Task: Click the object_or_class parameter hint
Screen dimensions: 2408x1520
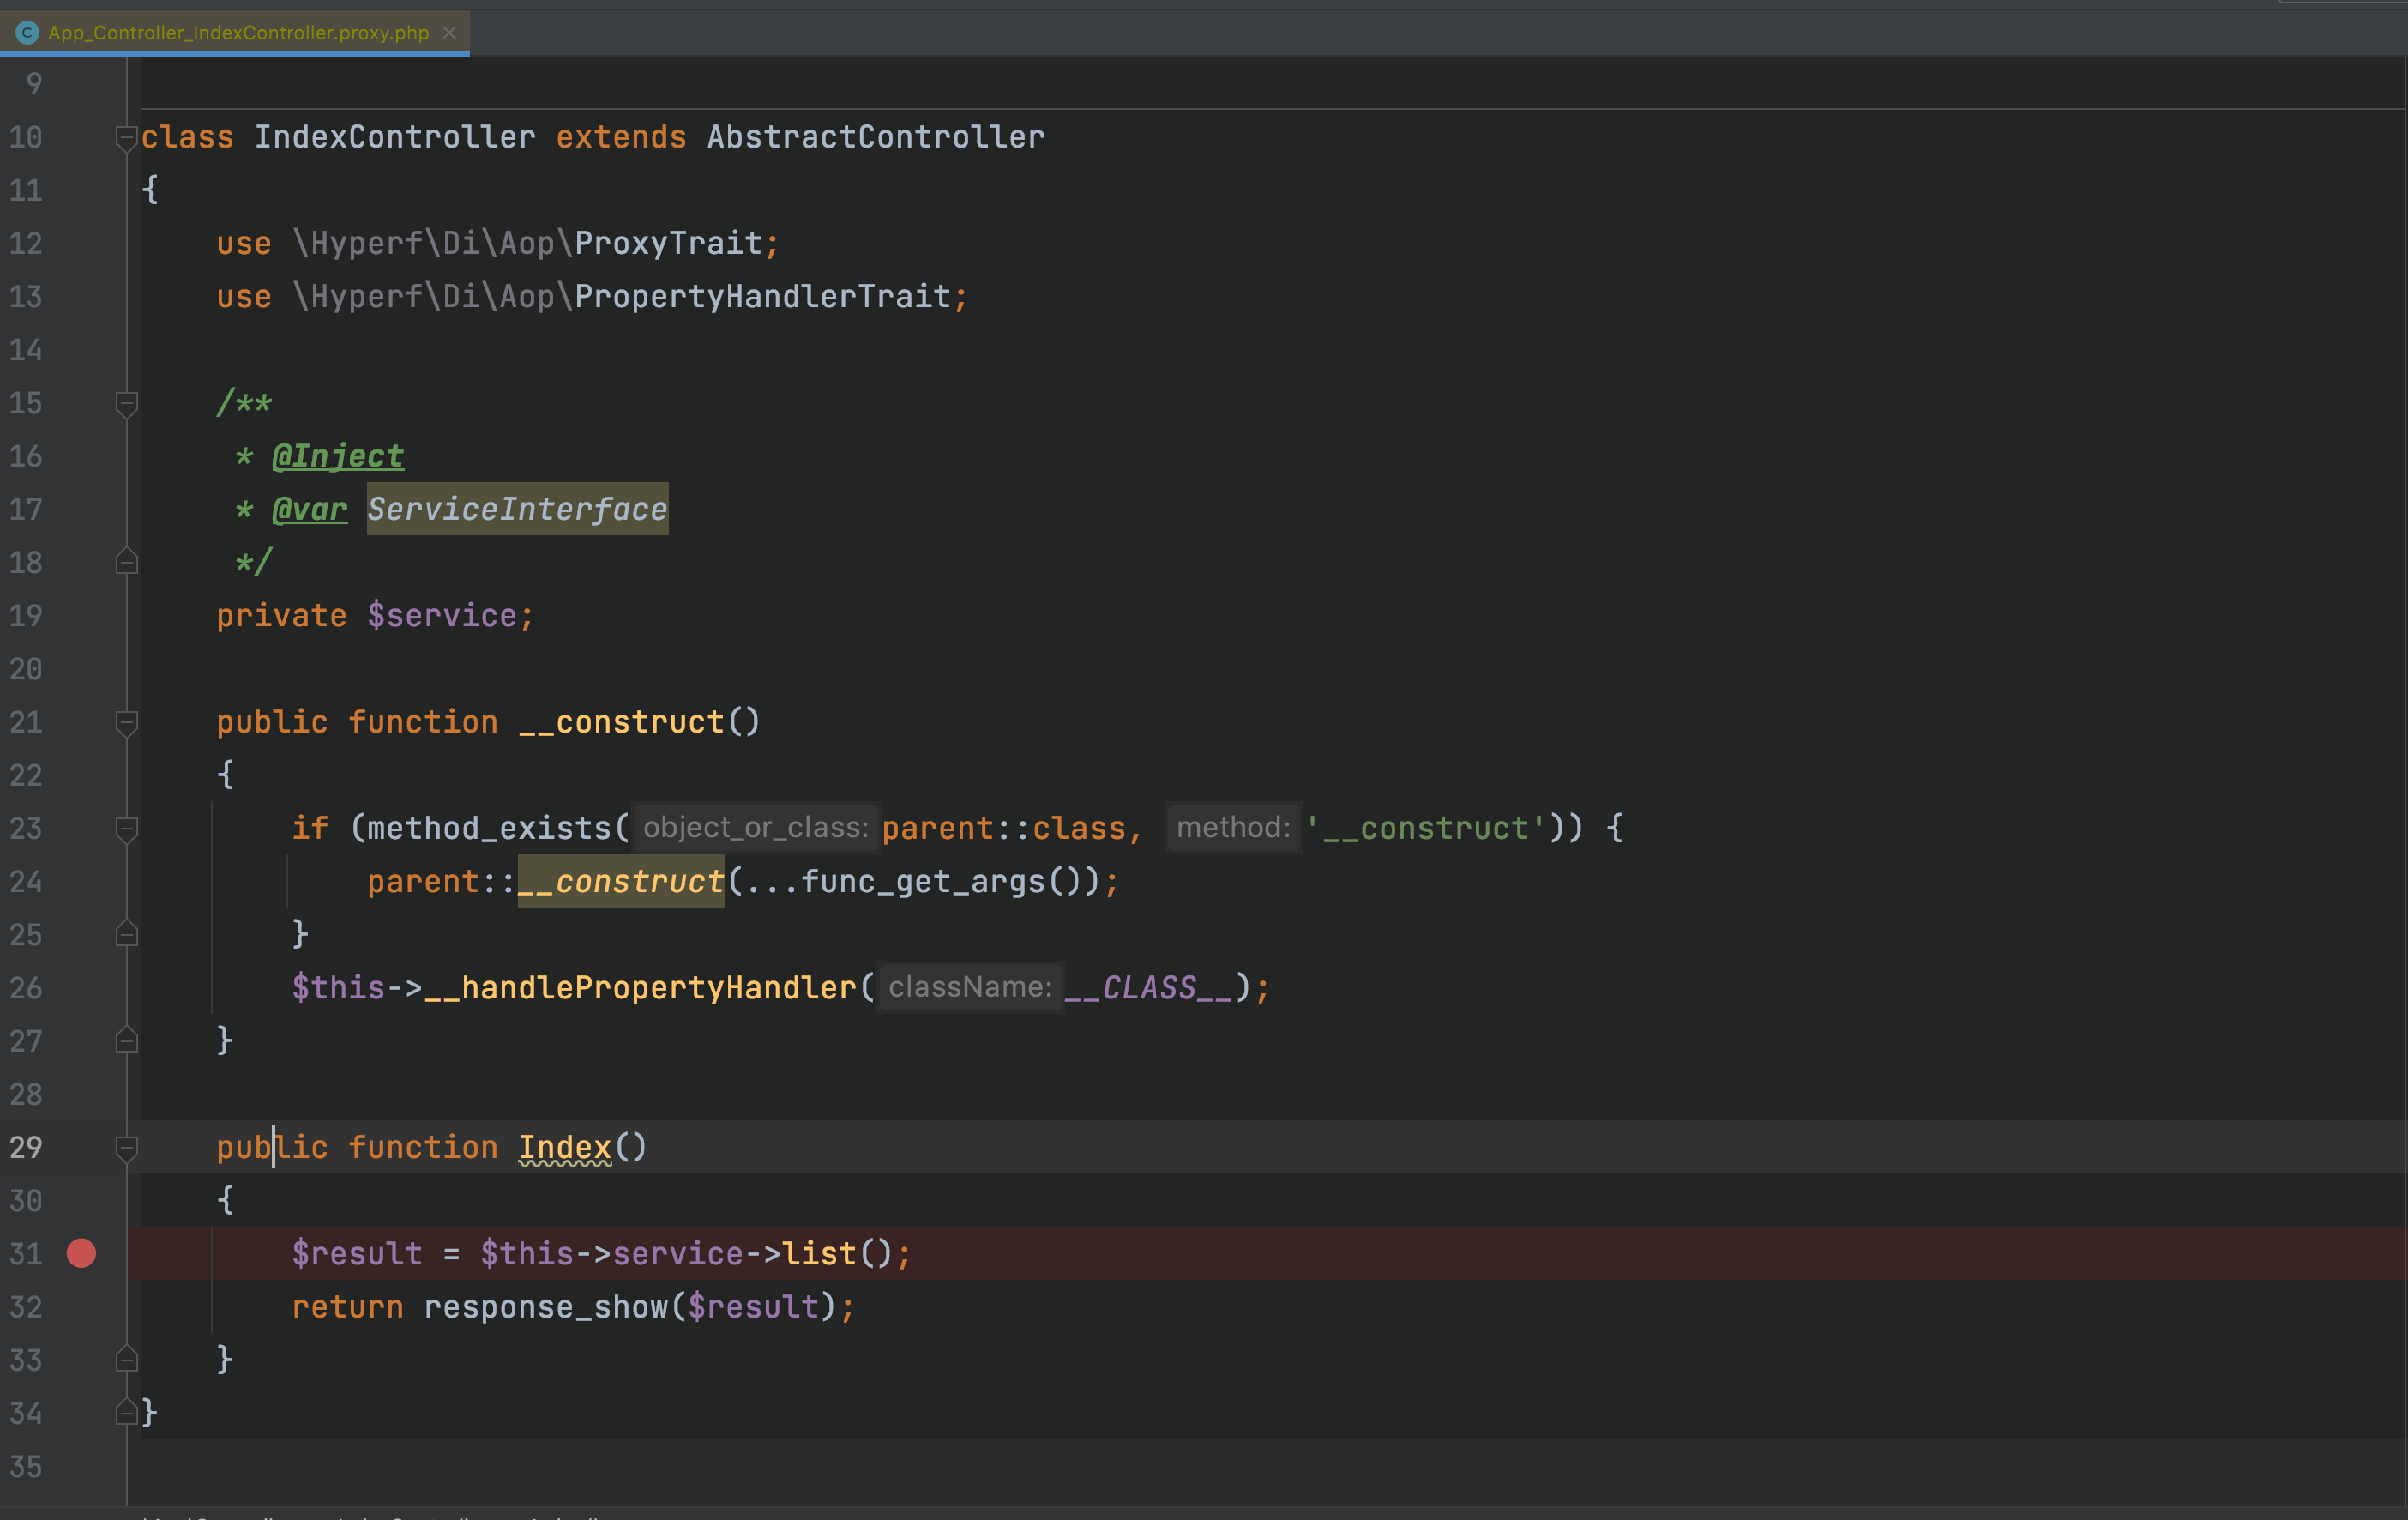Action: [755, 828]
